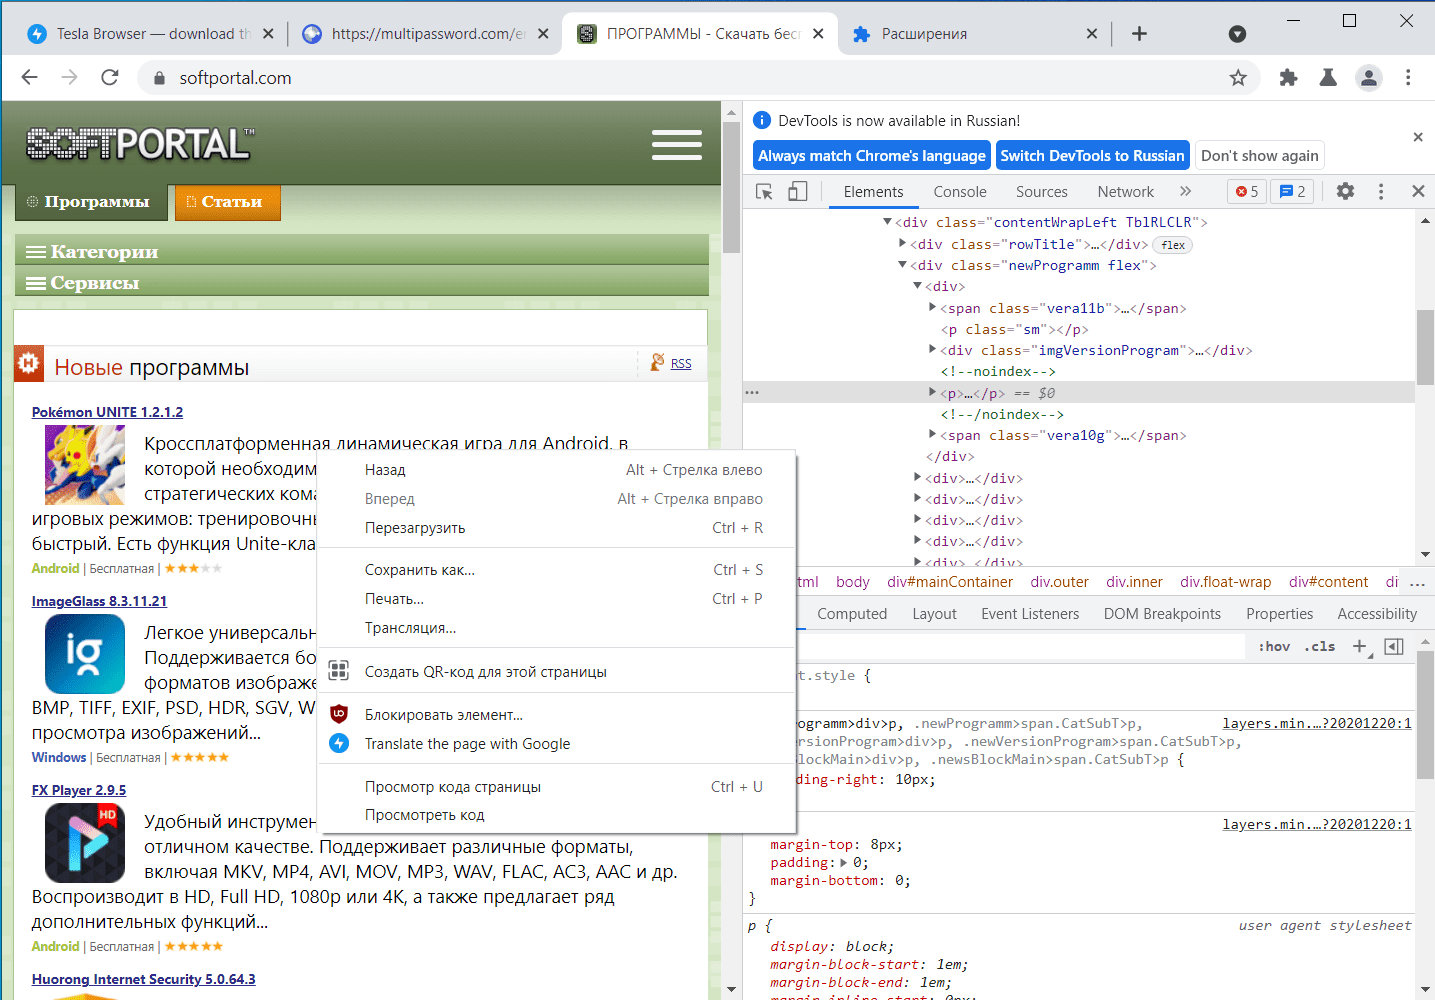This screenshot has width=1435, height=1000.
Task: Click the inspect element picker icon
Action: point(764,192)
